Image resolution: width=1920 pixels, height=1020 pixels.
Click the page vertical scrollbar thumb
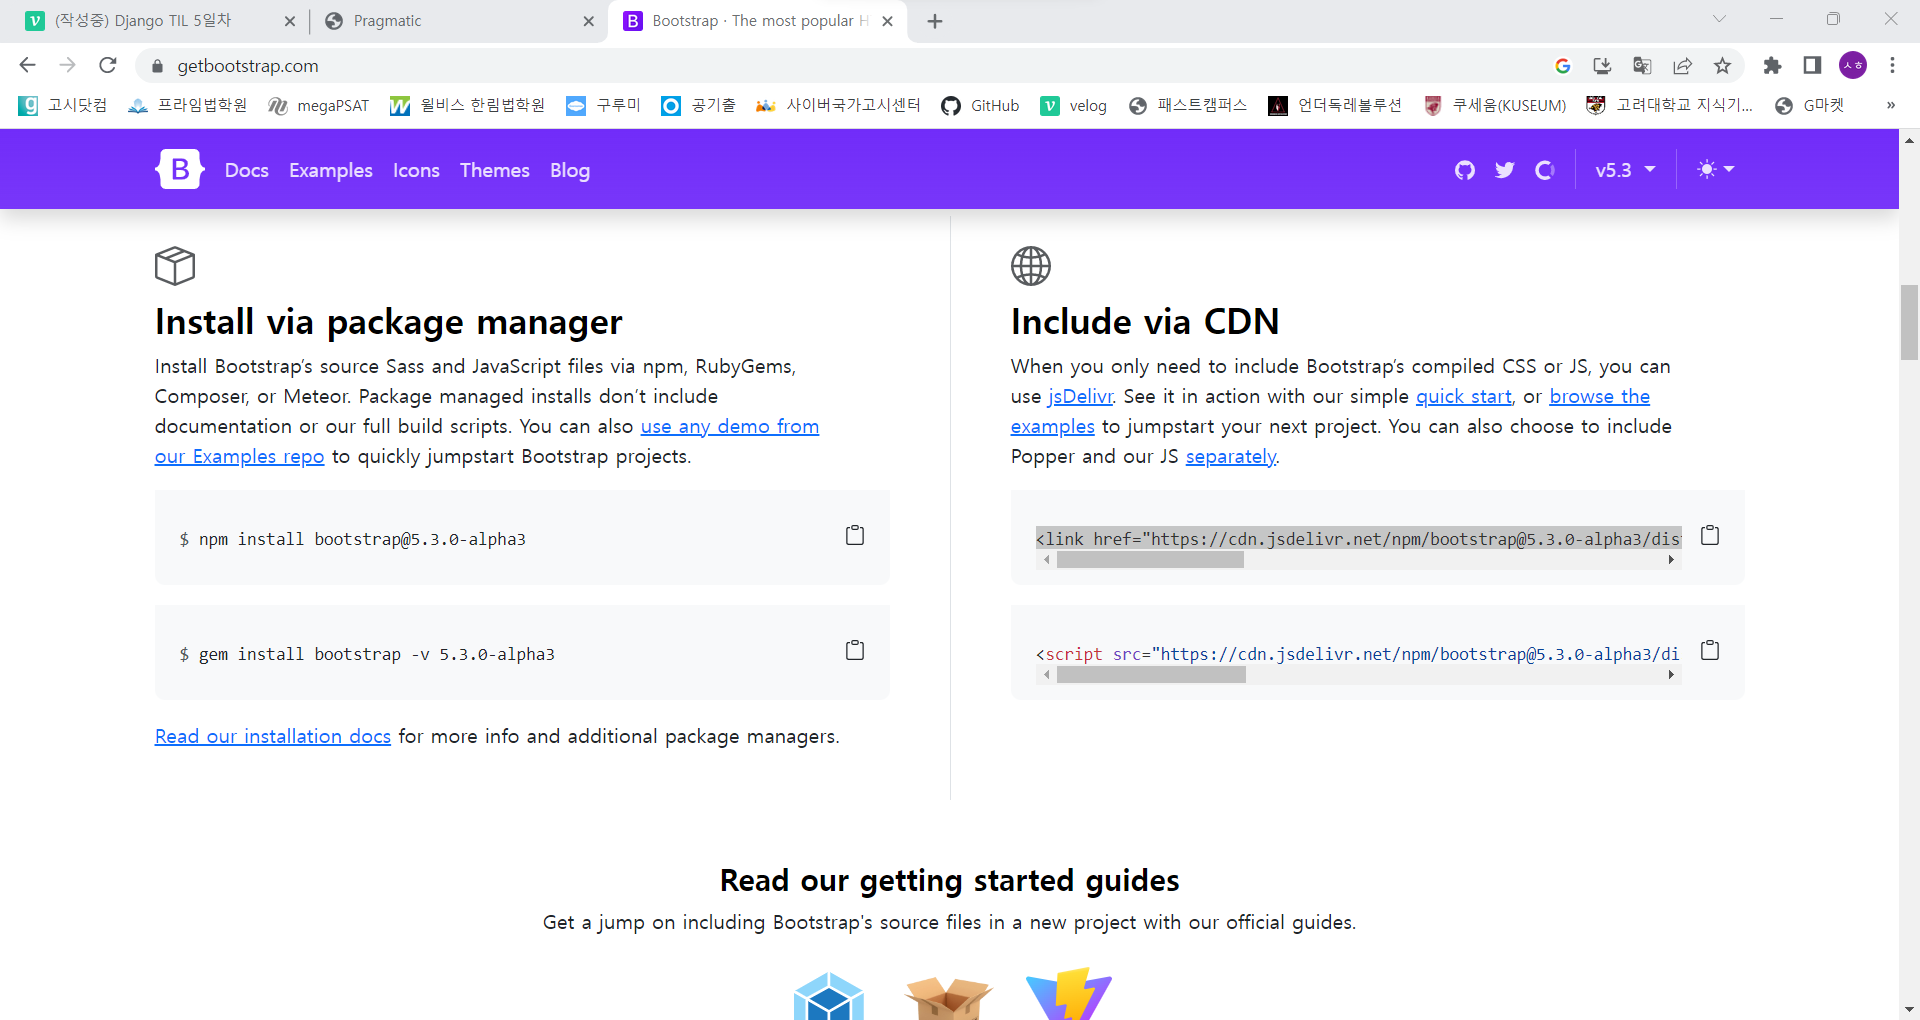(x=1909, y=322)
